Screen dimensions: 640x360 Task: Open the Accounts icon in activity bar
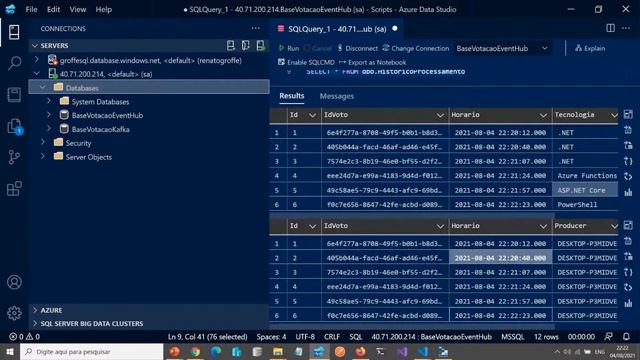point(14,282)
